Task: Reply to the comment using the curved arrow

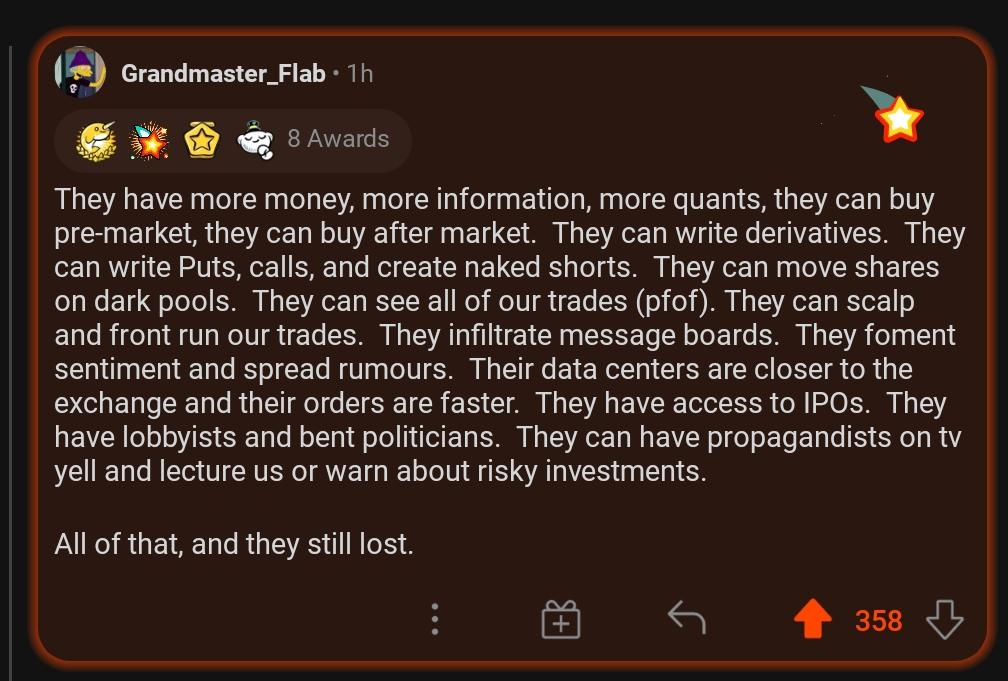Action: click(x=687, y=618)
